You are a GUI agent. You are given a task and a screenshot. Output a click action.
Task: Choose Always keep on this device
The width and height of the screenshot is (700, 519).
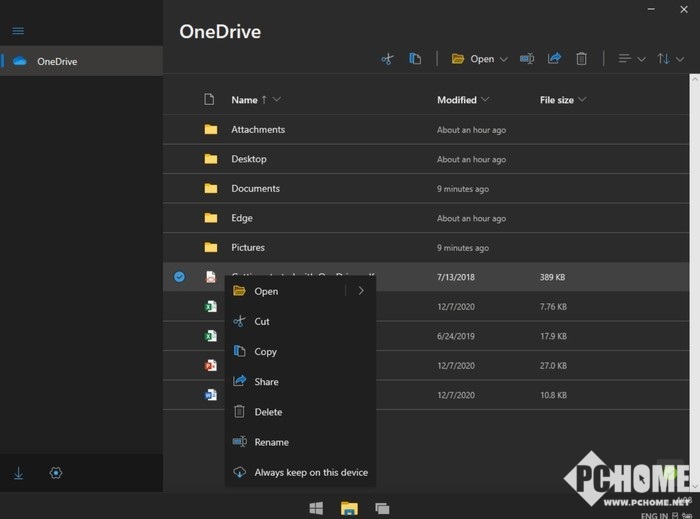click(310, 472)
